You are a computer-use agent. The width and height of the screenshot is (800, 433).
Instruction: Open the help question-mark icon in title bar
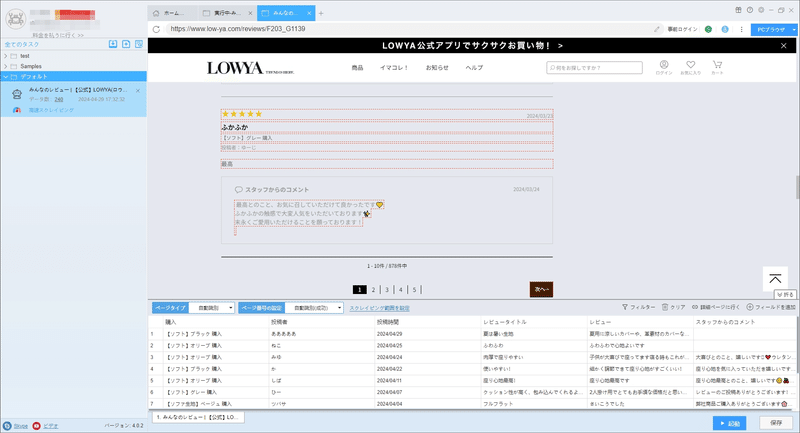pyautogui.click(x=749, y=10)
